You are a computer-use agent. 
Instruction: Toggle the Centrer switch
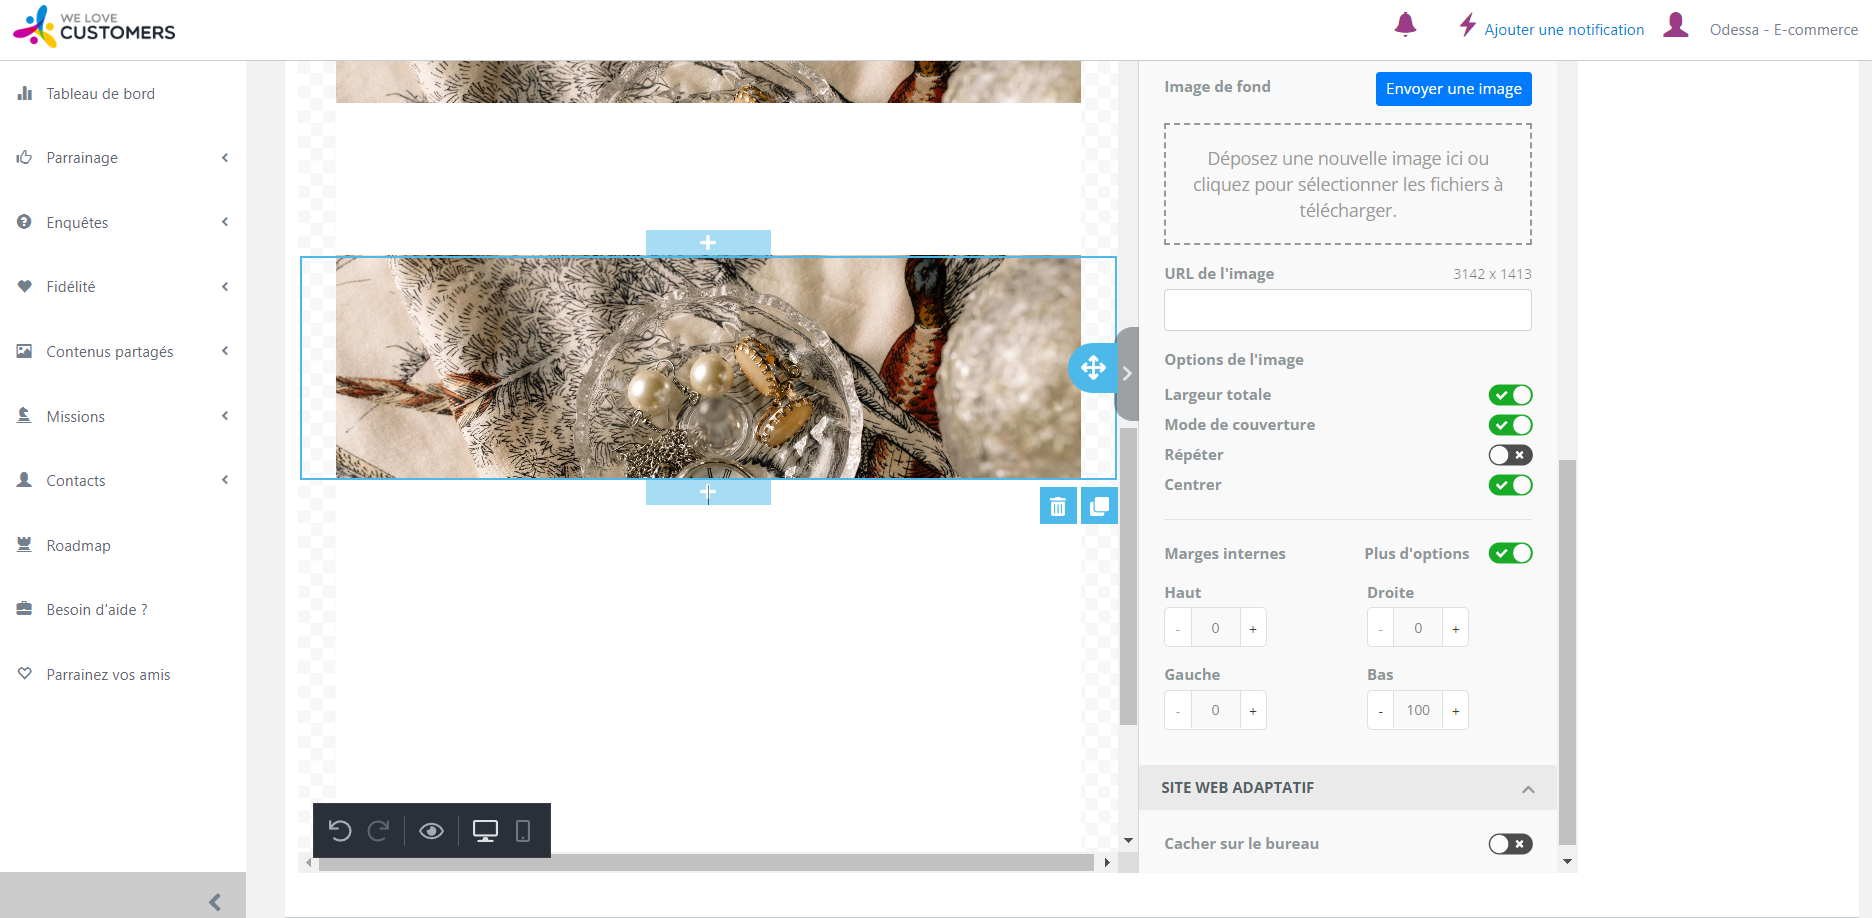click(x=1510, y=485)
